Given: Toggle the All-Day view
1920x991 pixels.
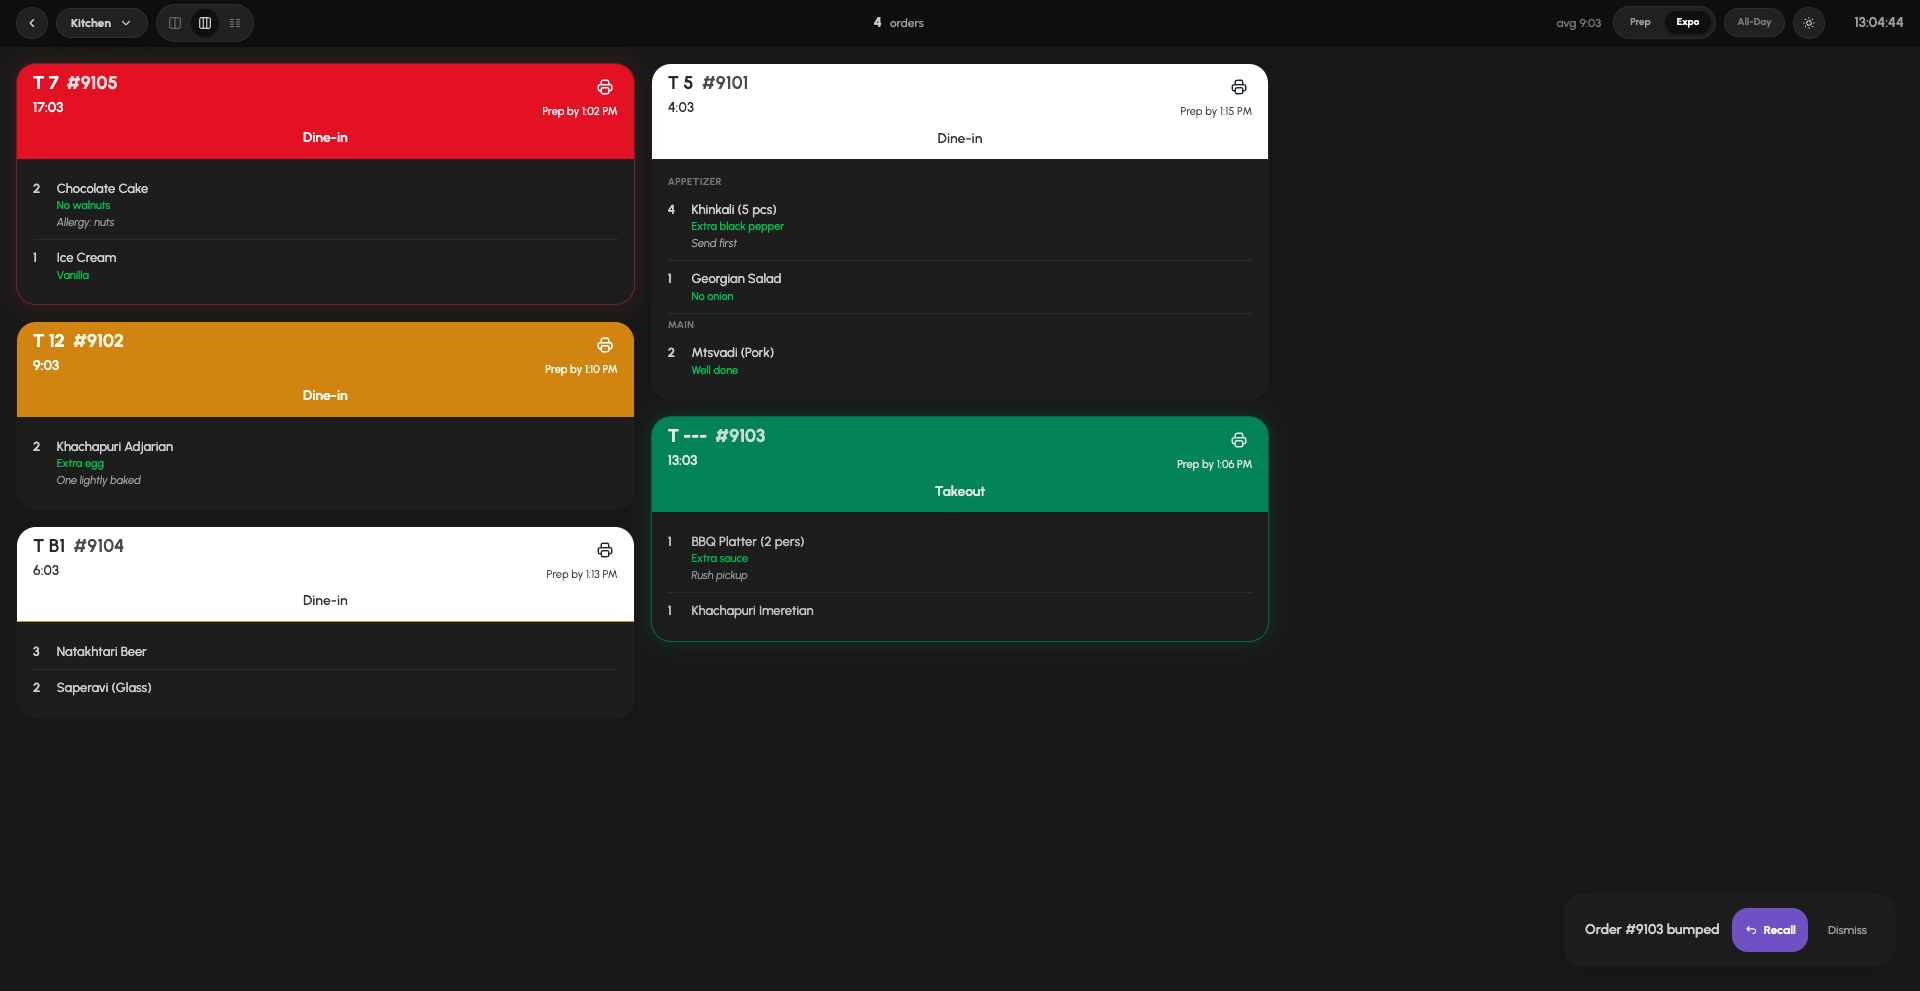Looking at the screenshot, I should (x=1754, y=22).
